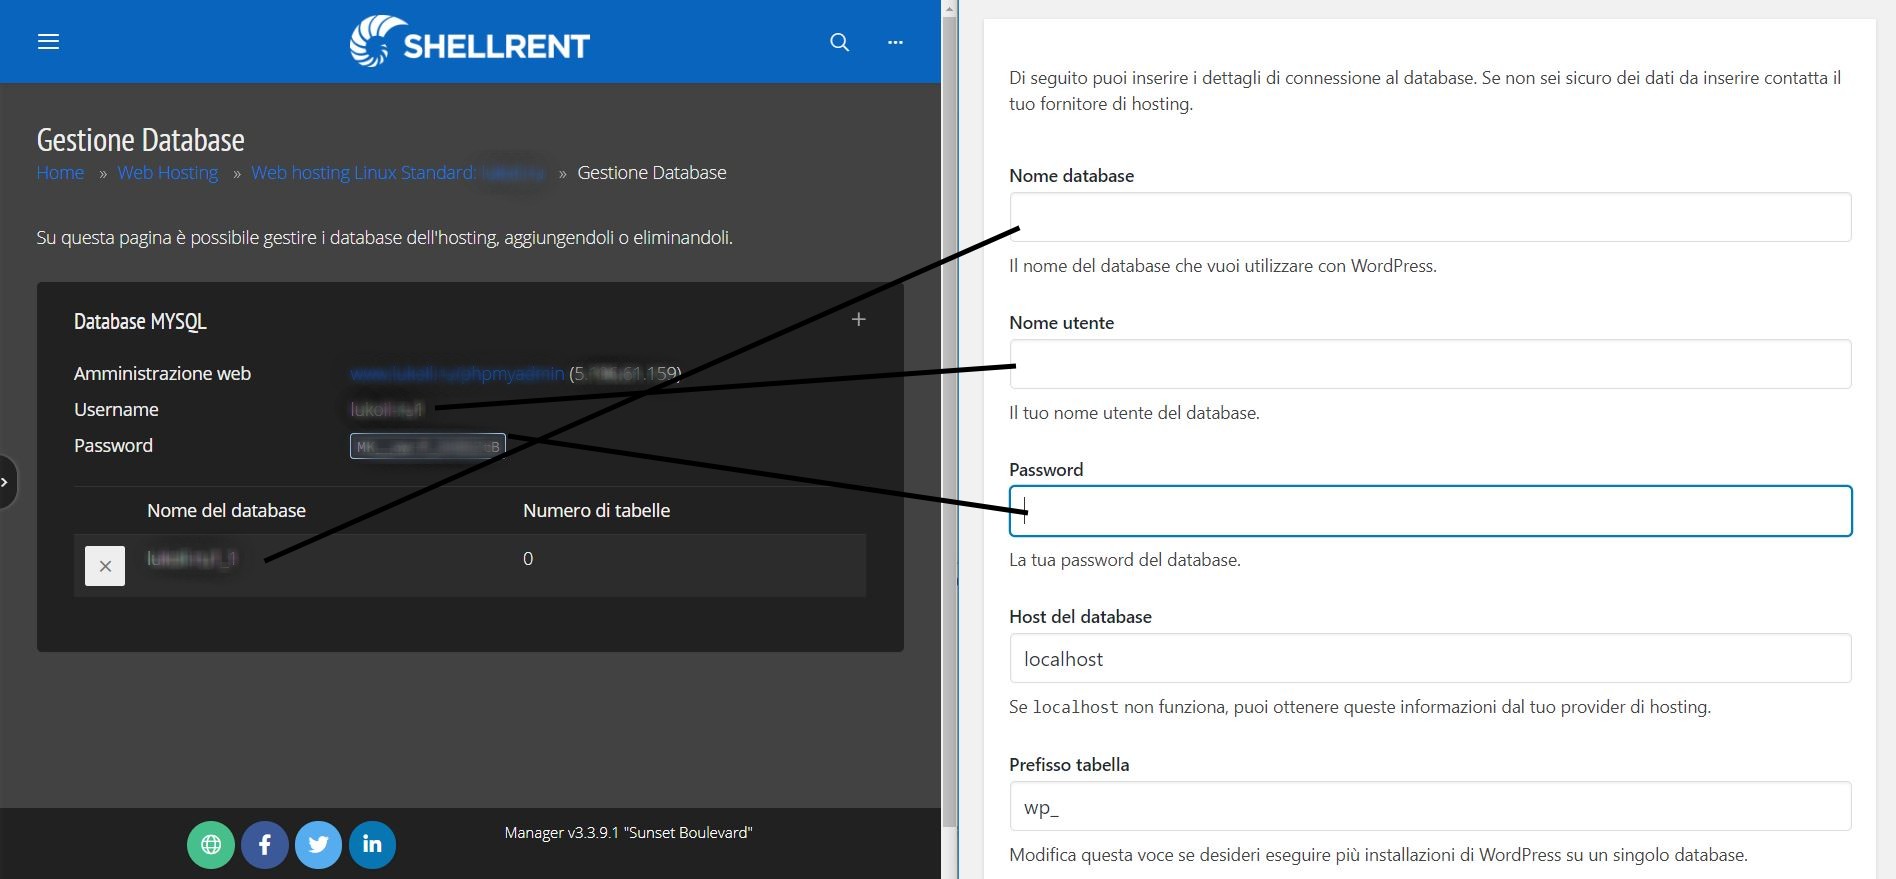Go to Home breadcrumb link
Screen dimensions: 1896x879
(60, 172)
